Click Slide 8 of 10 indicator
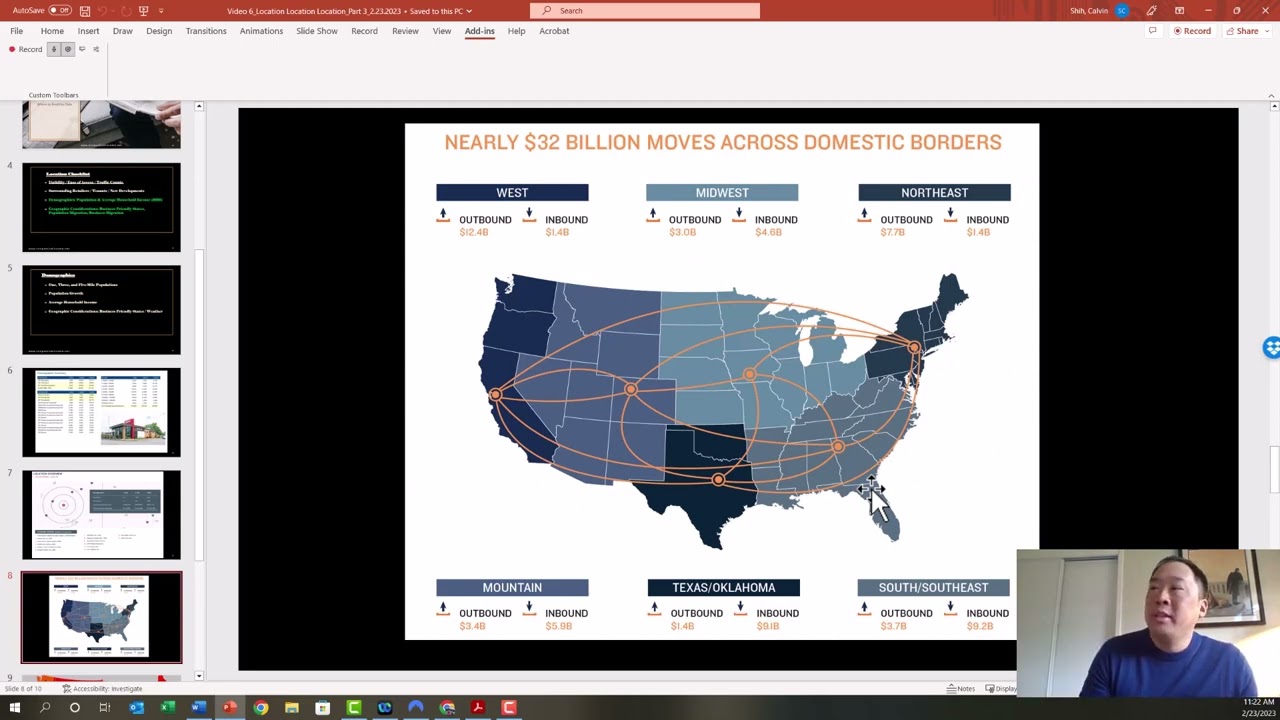Screen dimensions: 1280x720 23,689
